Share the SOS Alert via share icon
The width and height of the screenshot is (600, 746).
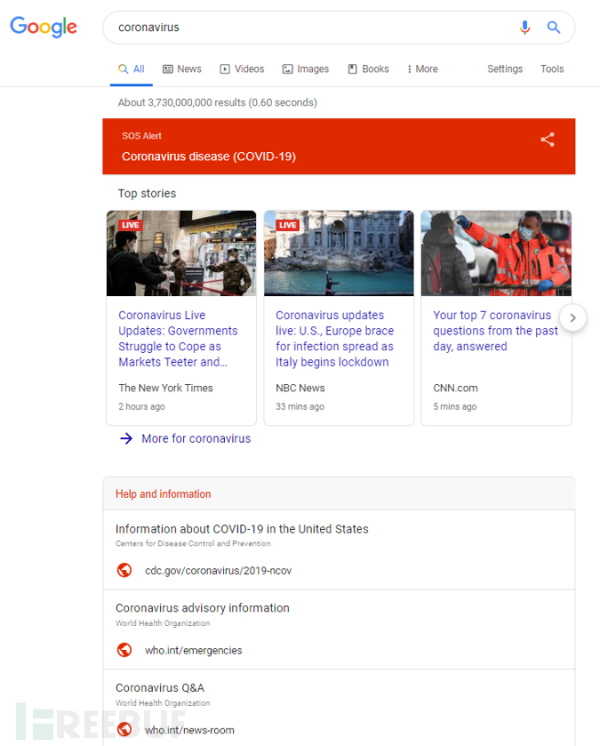pos(547,140)
